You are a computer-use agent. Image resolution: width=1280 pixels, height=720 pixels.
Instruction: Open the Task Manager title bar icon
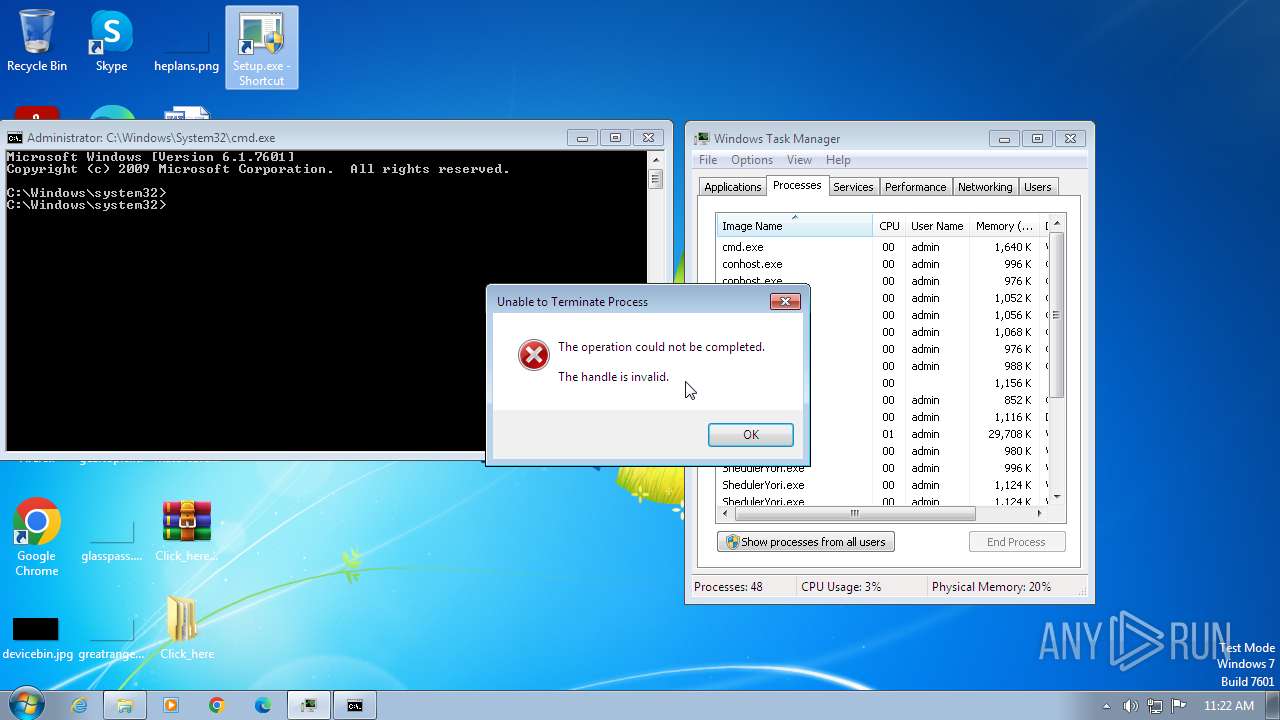(x=702, y=139)
